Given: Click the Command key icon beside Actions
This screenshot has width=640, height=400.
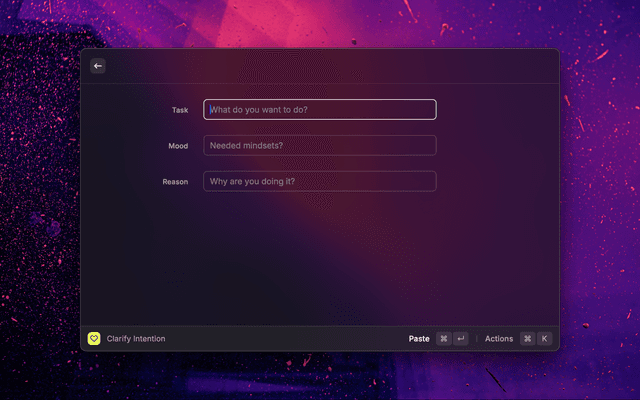Looking at the screenshot, I should click(527, 339).
